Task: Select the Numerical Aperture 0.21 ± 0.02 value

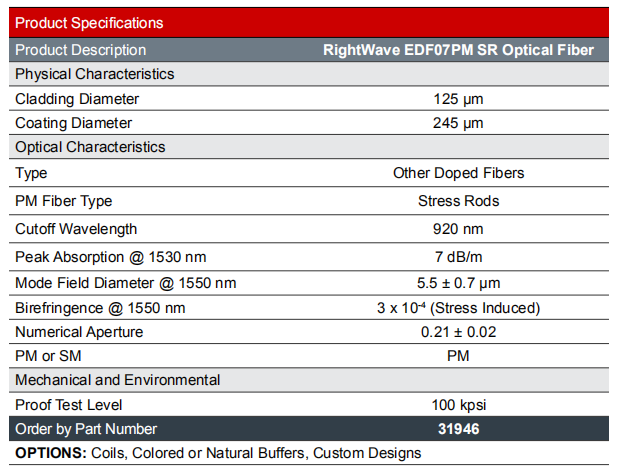Action: 458,332
